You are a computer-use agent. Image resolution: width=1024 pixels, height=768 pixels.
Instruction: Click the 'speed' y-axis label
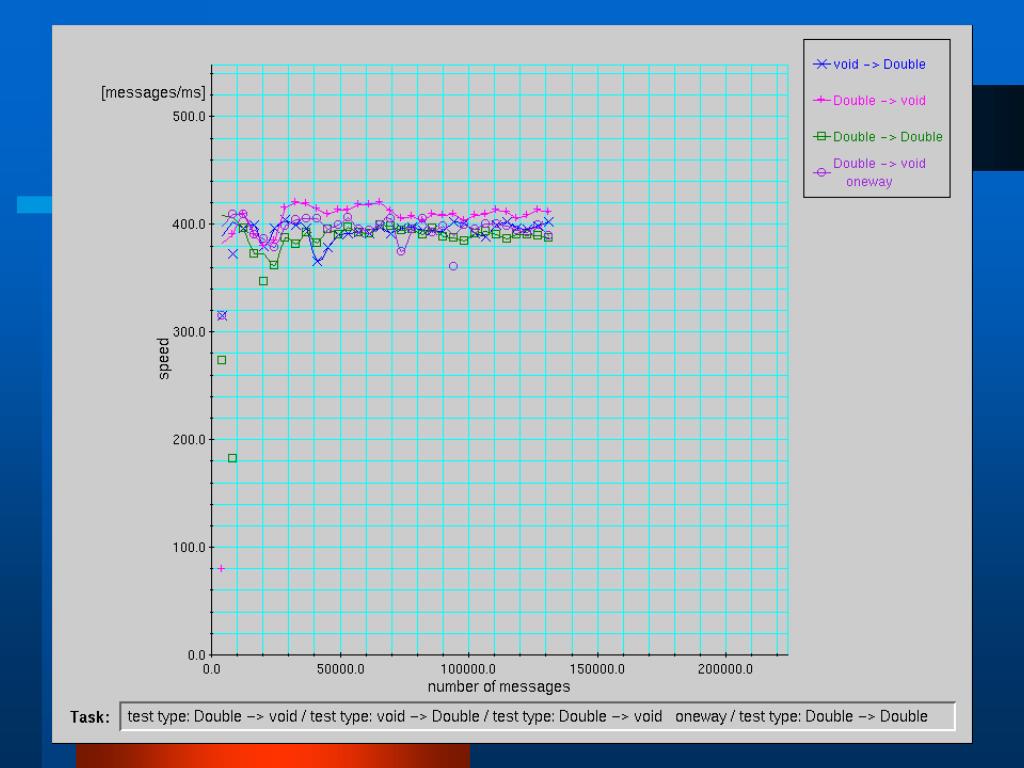(x=163, y=358)
